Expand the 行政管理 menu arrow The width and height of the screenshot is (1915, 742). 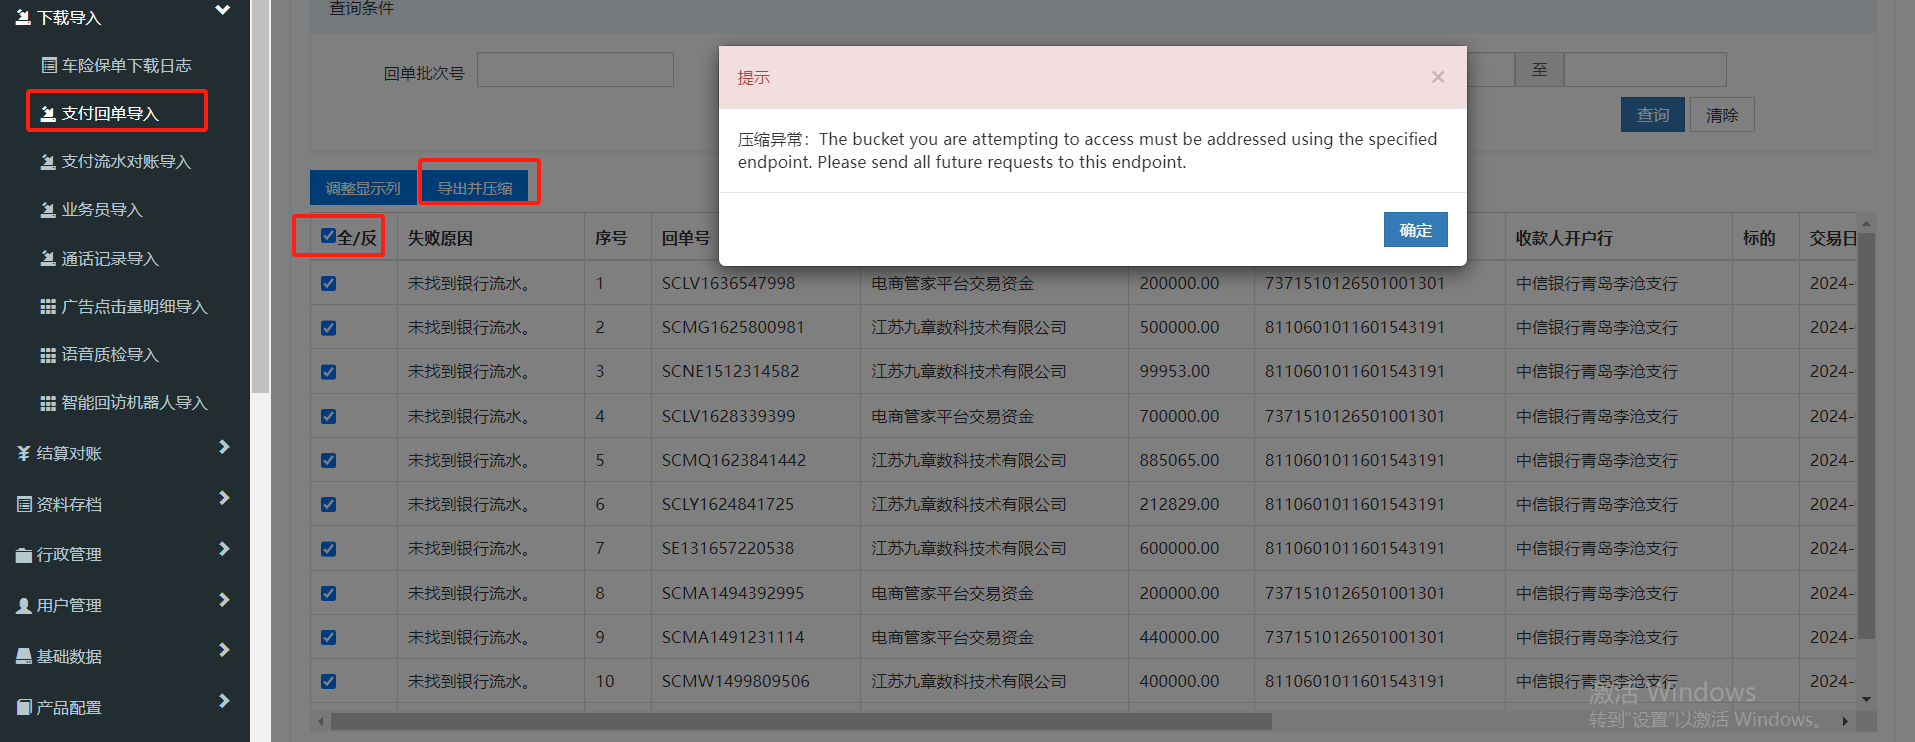click(x=224, y=549)
